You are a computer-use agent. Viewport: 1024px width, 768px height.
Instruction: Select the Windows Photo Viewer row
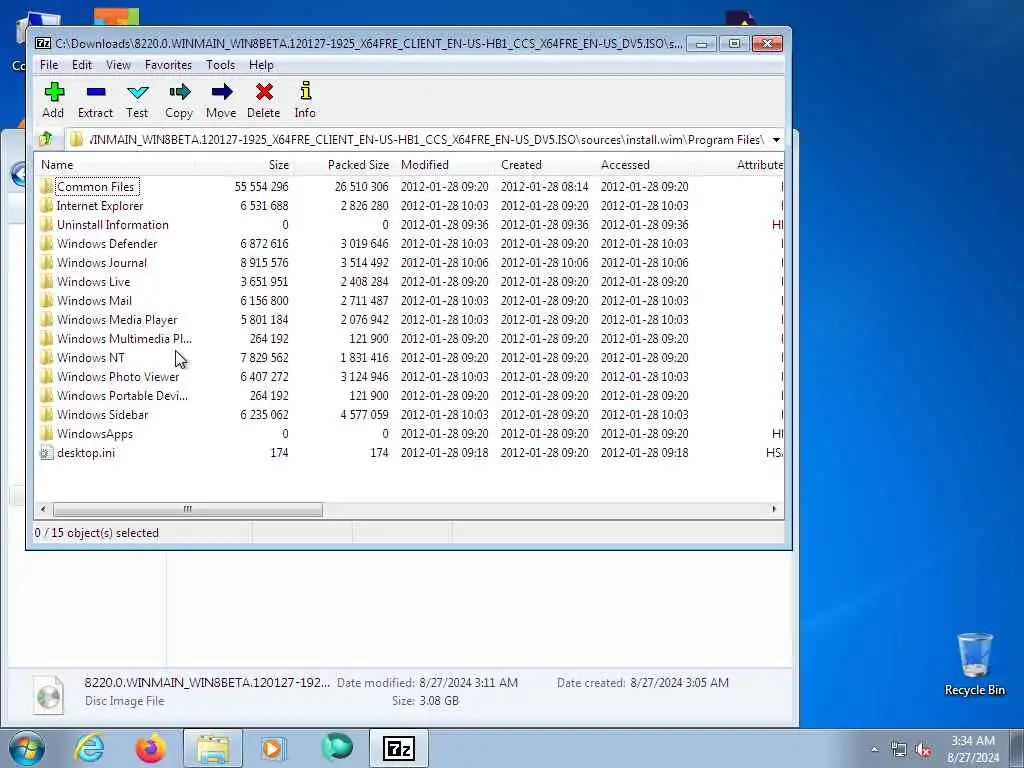[409, 377]
